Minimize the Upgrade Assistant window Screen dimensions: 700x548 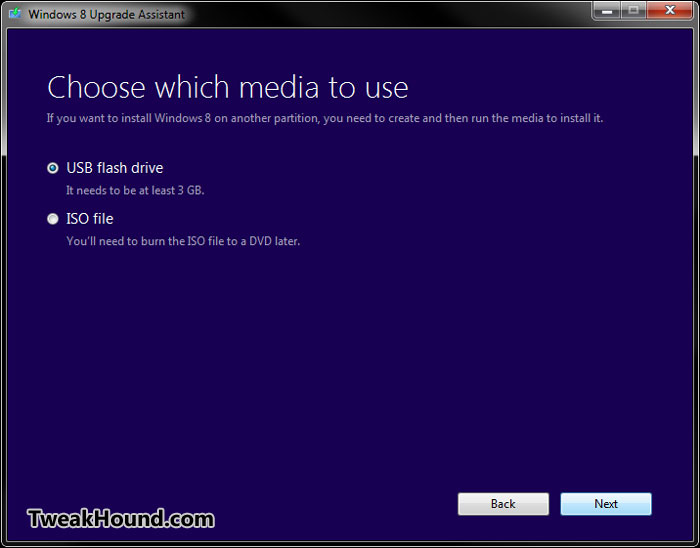(607, 11)
